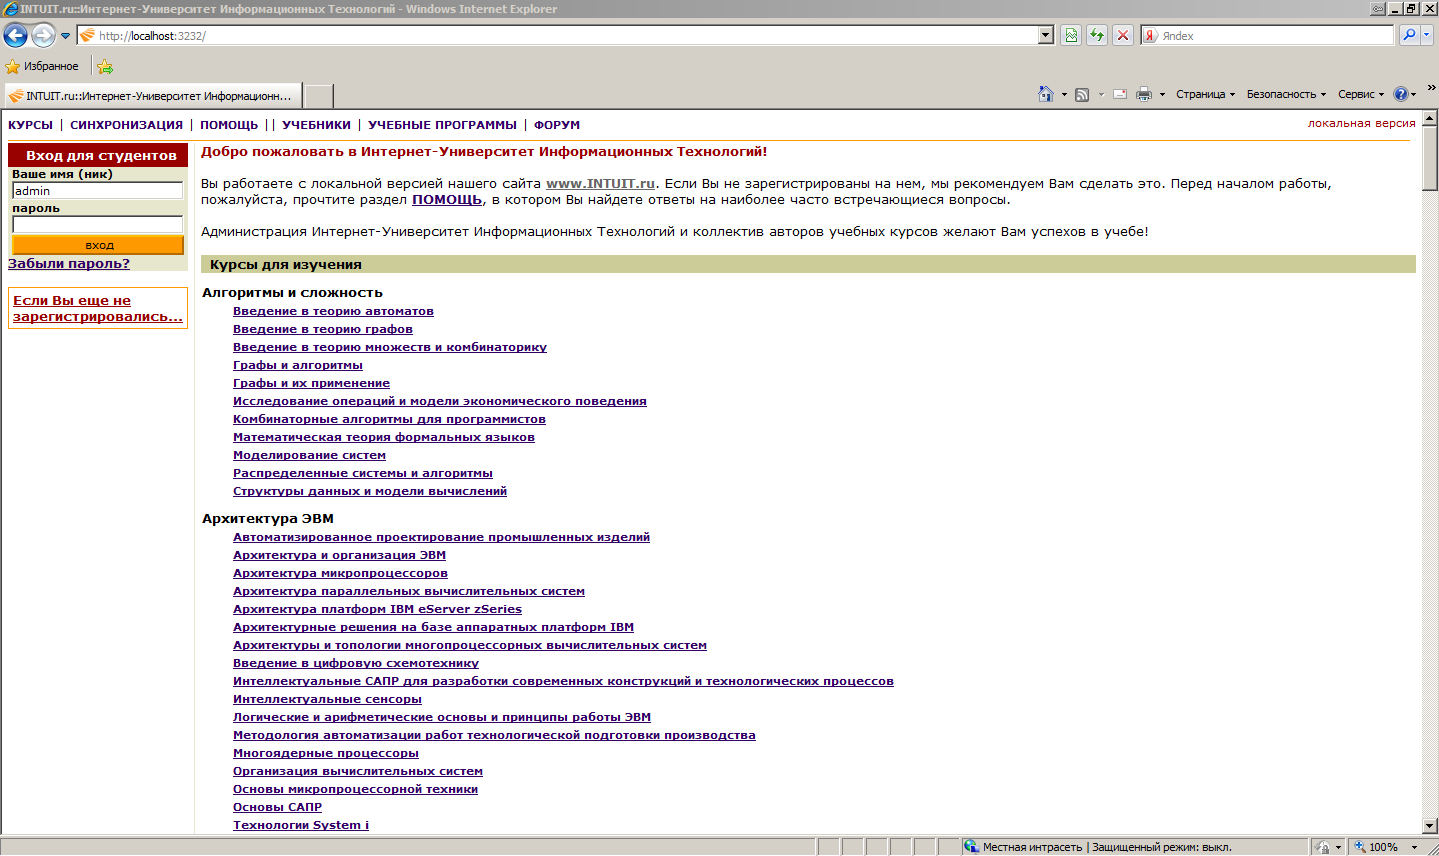The height and width of the screenshot is (856, 1439).
Task: Open the address bar history dropdown
Action: [1046, 35]
